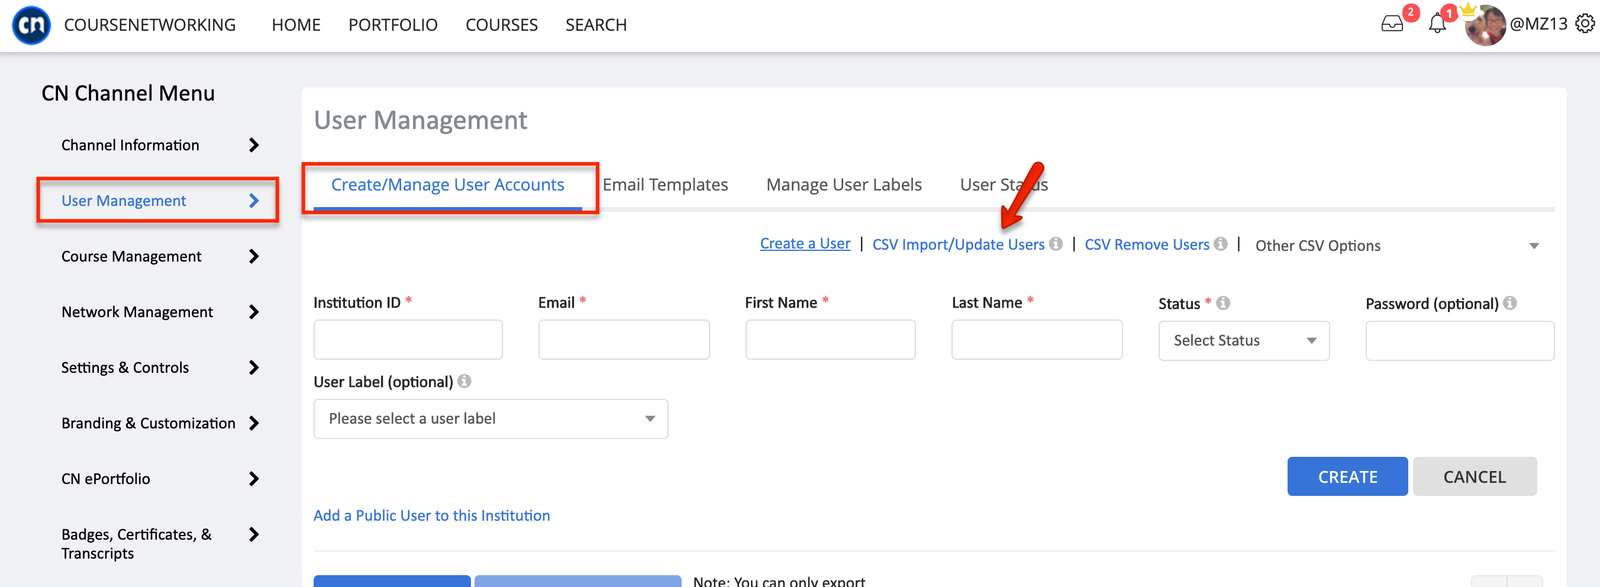Open COURSES in top navigation
The image size is (1600, 587).
pyautogui.click(x=502, y=25)
